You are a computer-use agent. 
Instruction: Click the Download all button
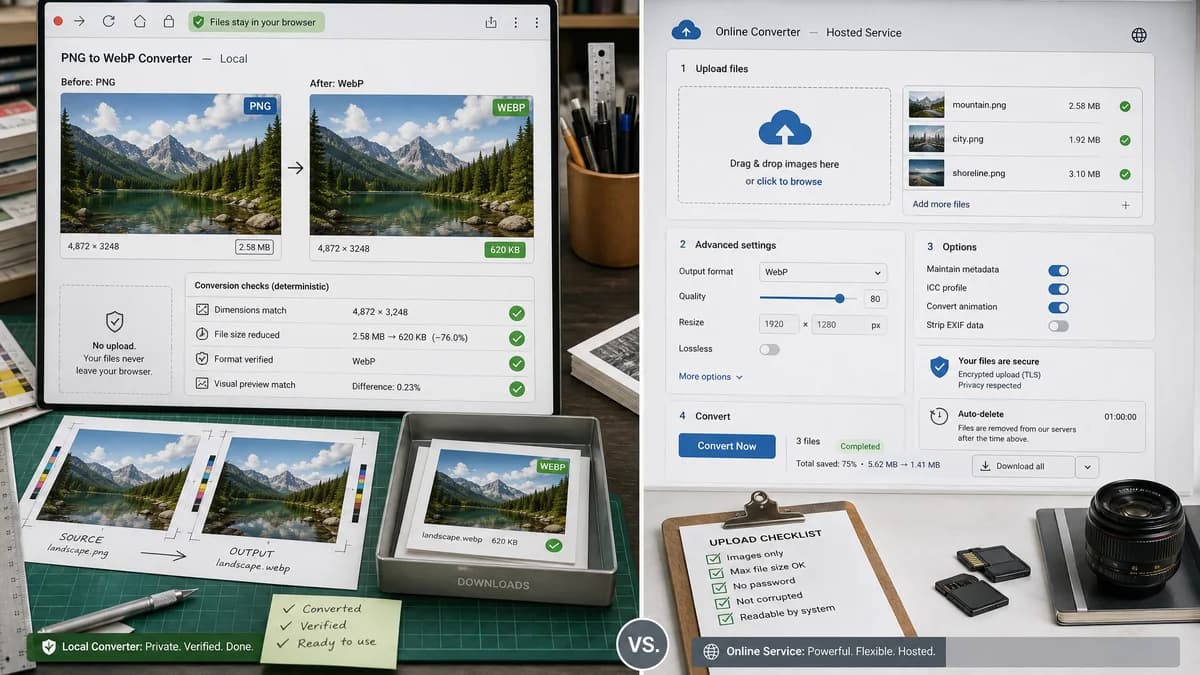coord(1023,466)
